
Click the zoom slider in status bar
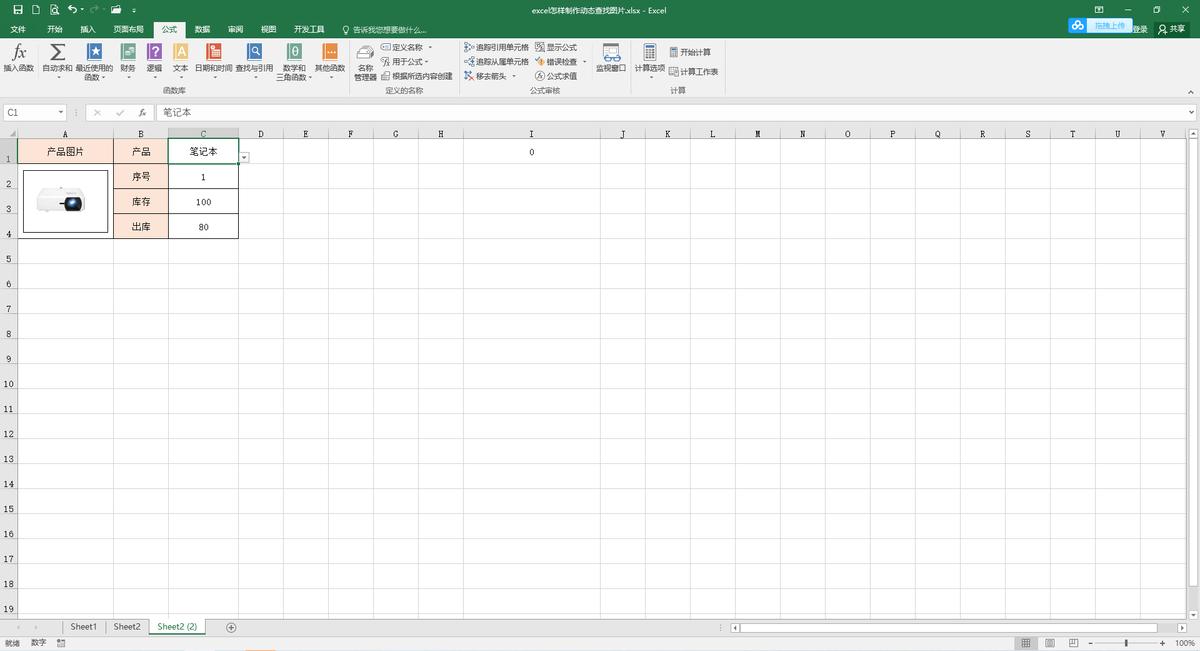coord(1126,643)
